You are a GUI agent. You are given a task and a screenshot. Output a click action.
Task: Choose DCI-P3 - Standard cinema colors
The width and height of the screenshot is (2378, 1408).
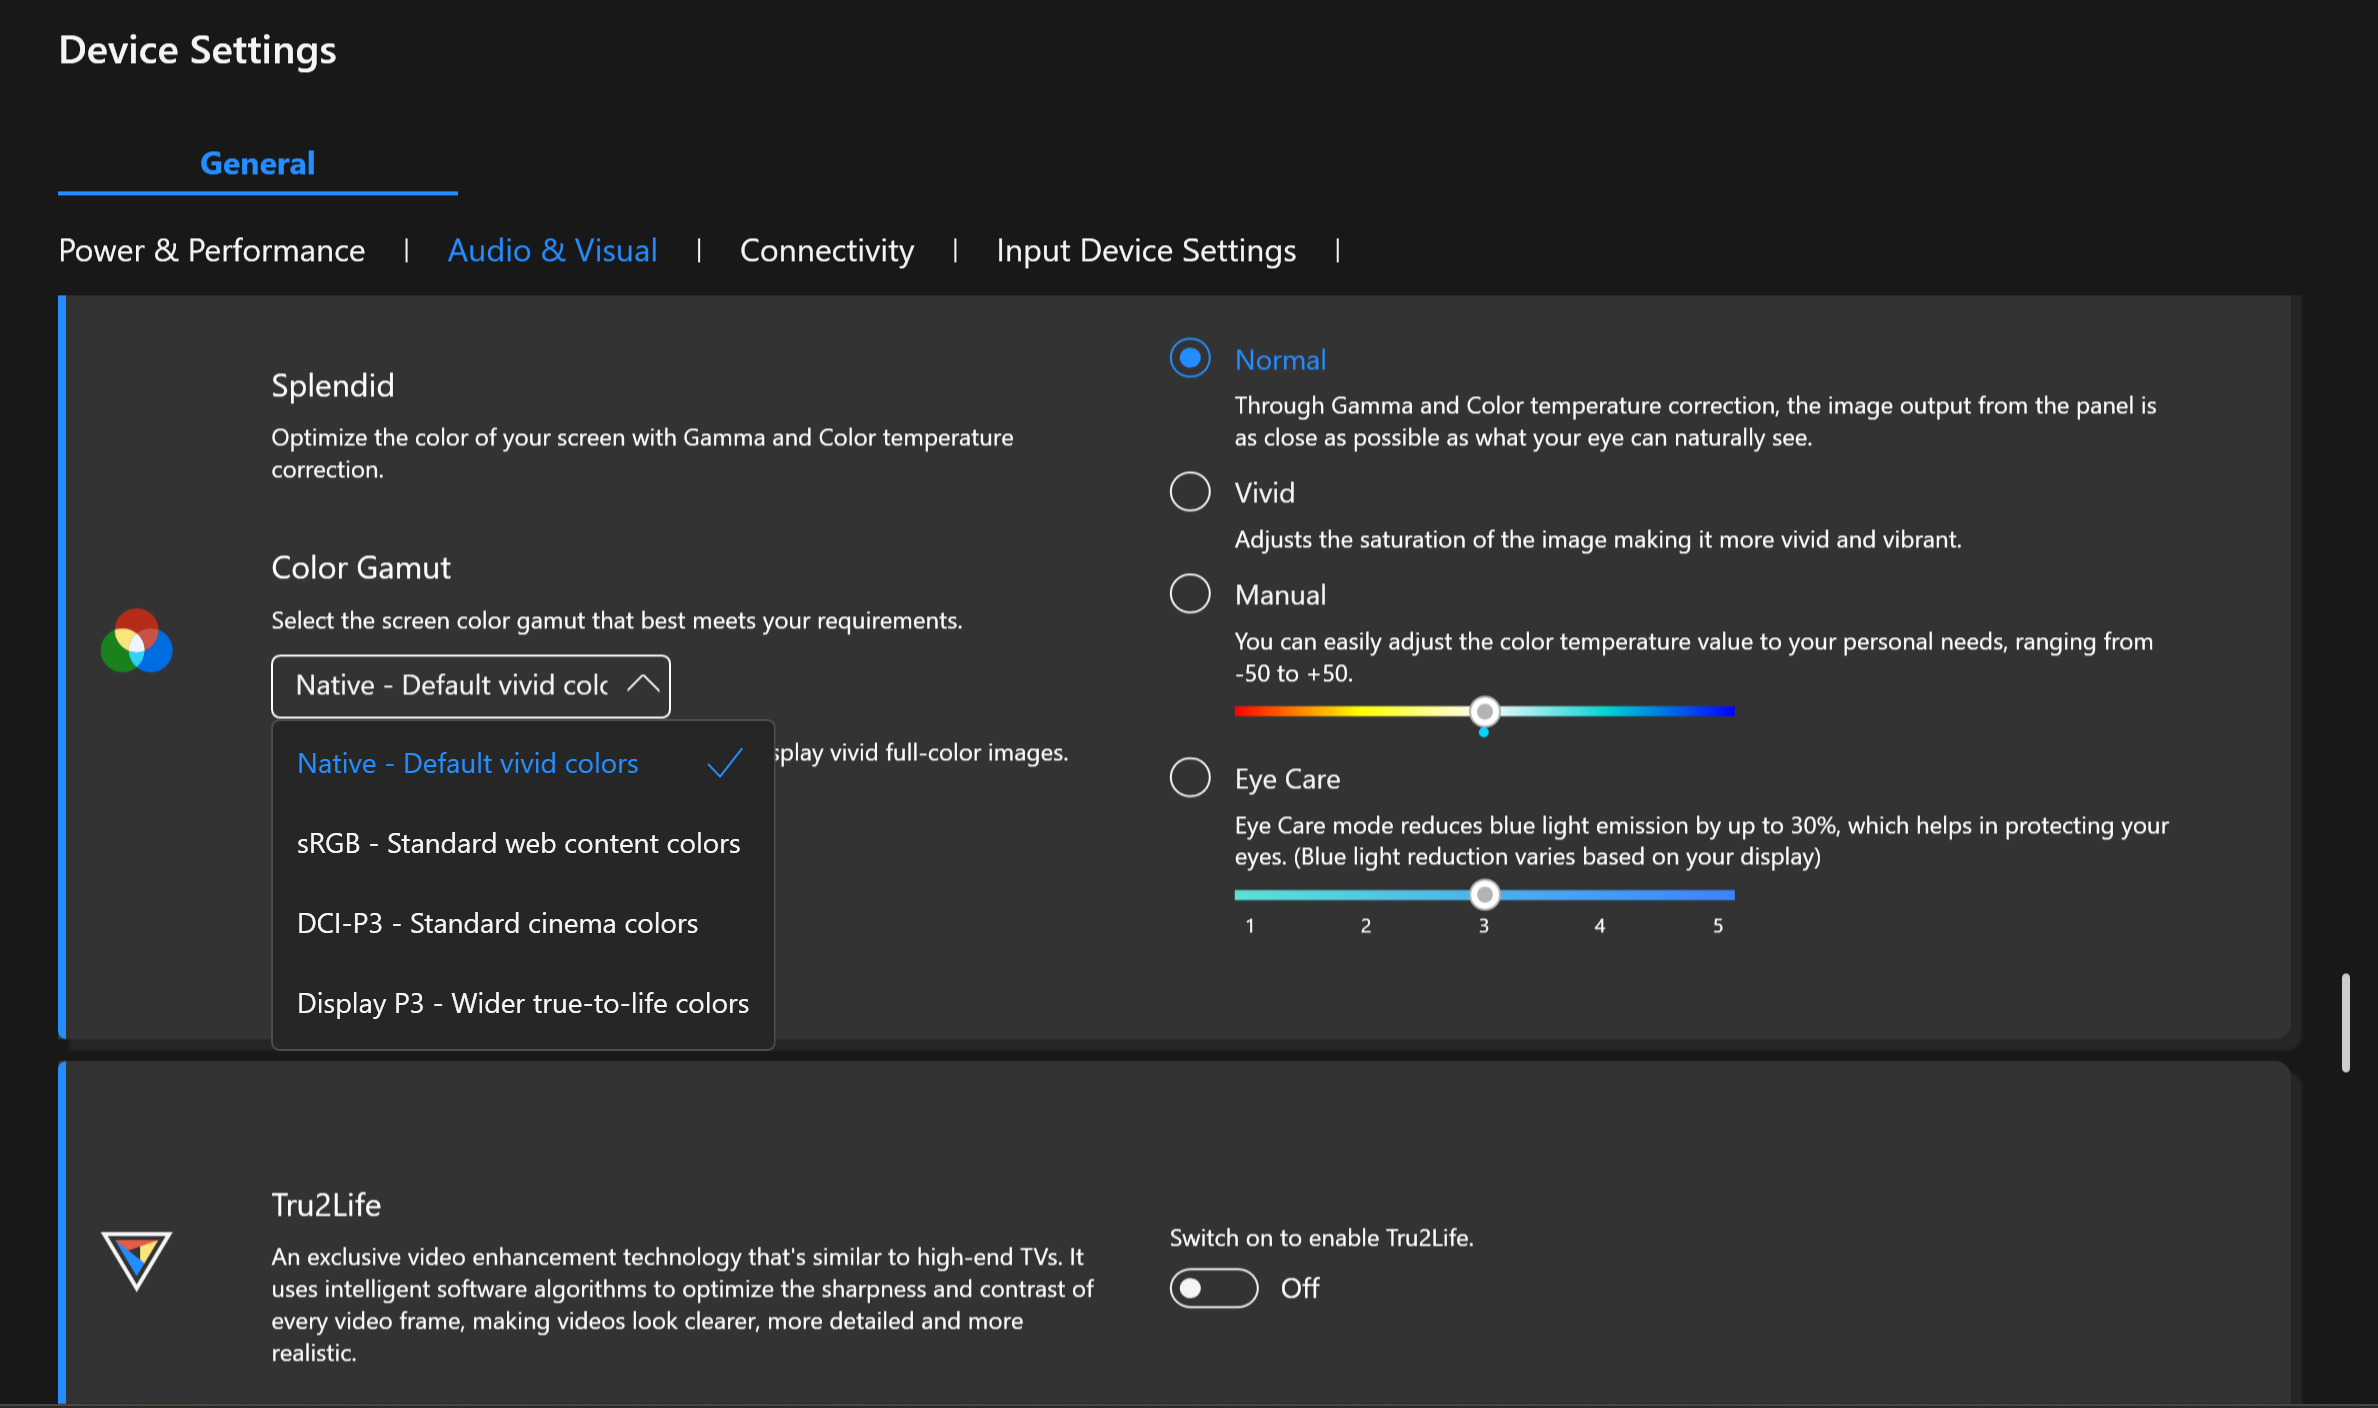point(497,924)
